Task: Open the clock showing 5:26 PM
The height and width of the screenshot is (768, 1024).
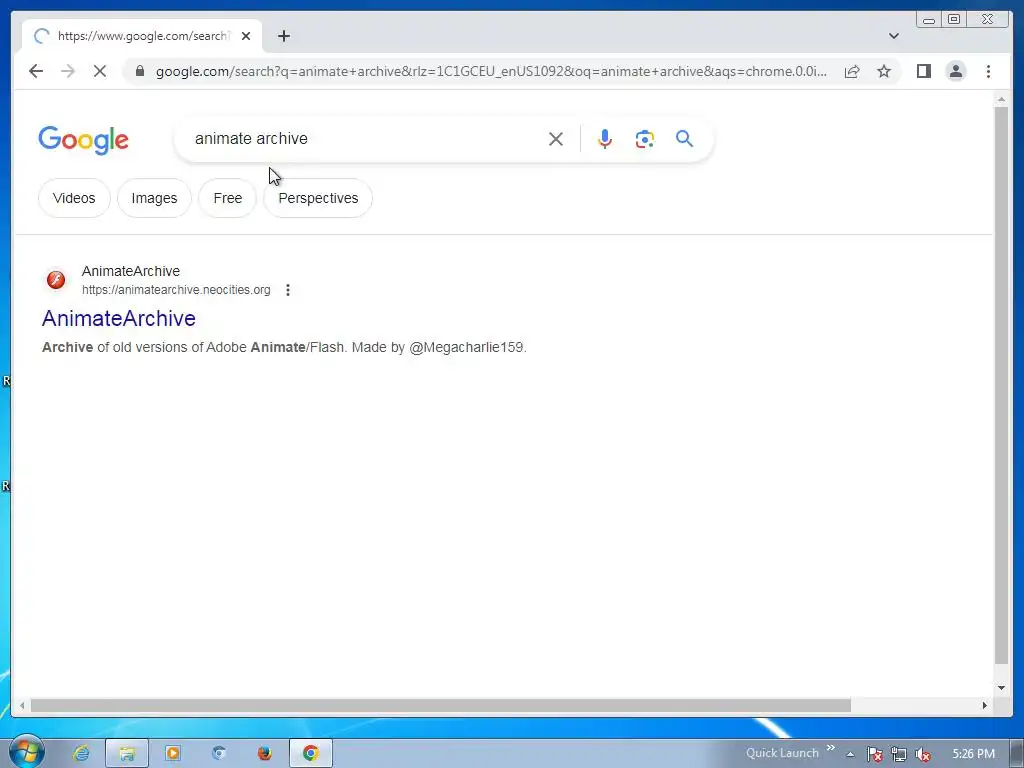Action: click(x=973, y=754)
